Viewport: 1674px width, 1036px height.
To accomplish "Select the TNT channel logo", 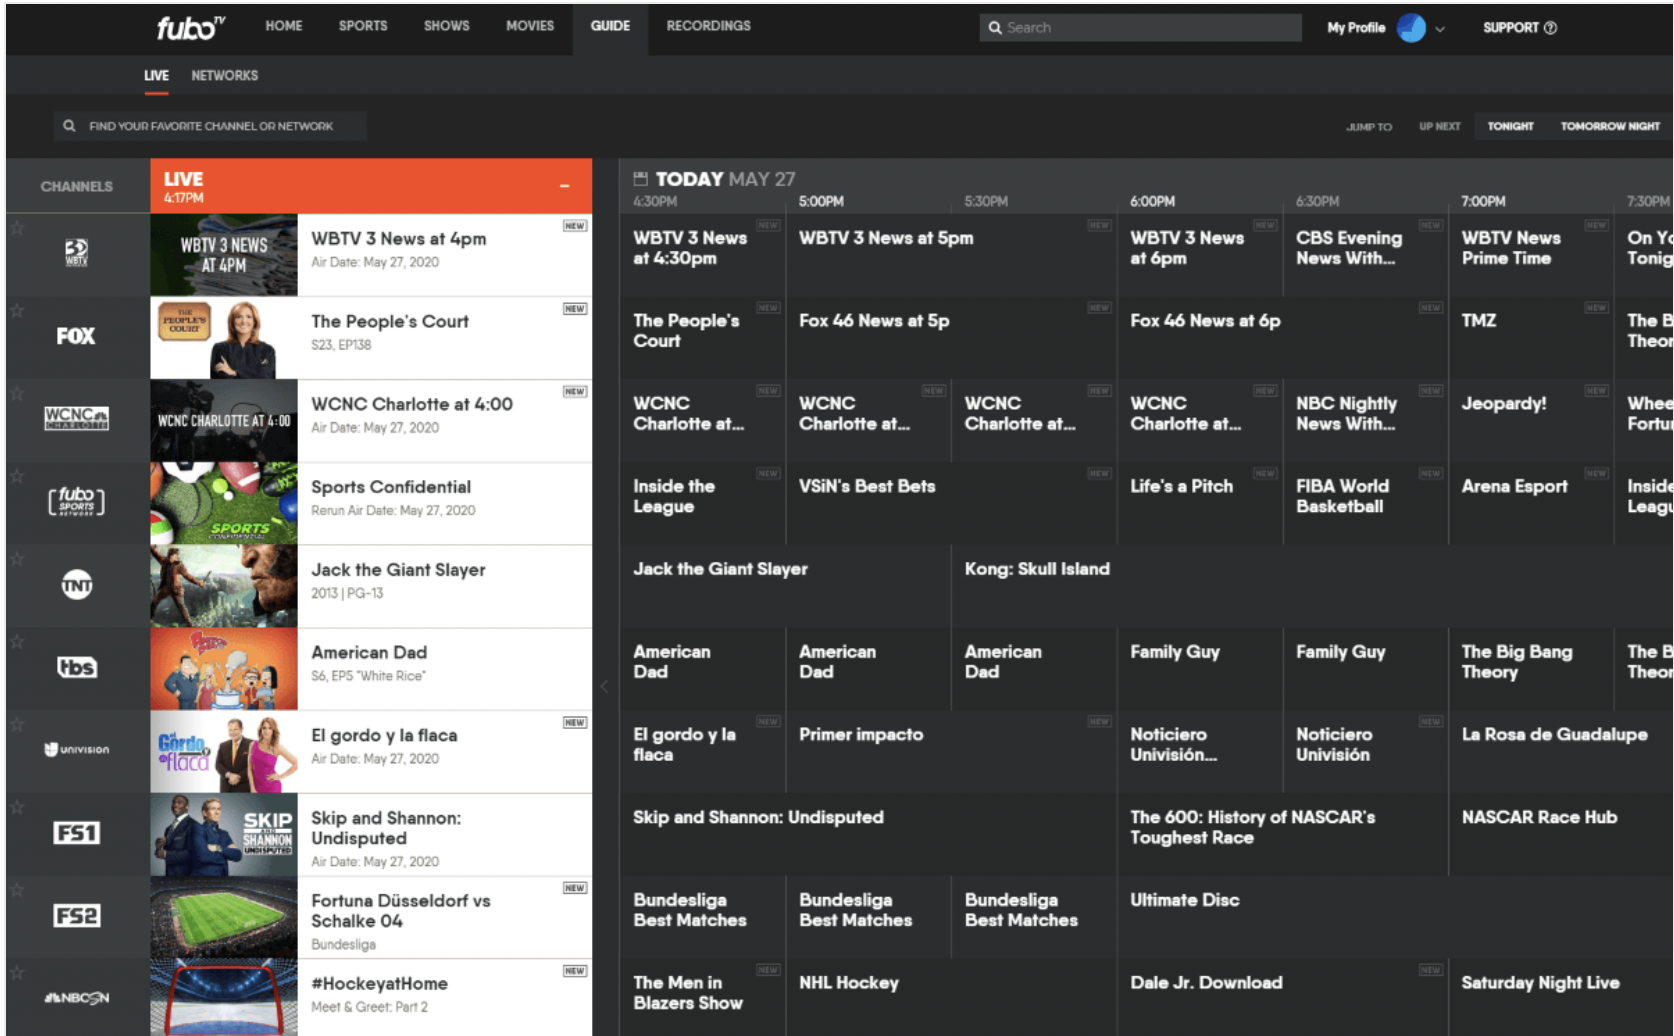I will tap(77, 584).
